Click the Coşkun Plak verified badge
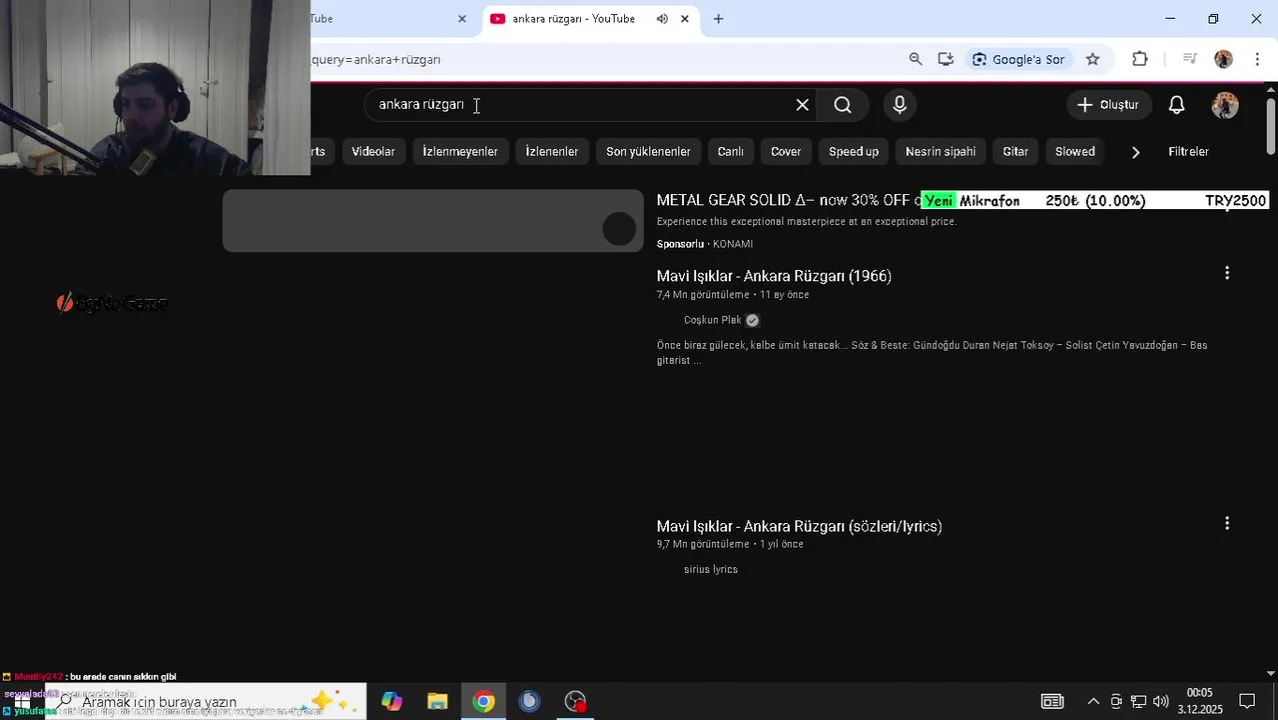 (x=752, y=320)
